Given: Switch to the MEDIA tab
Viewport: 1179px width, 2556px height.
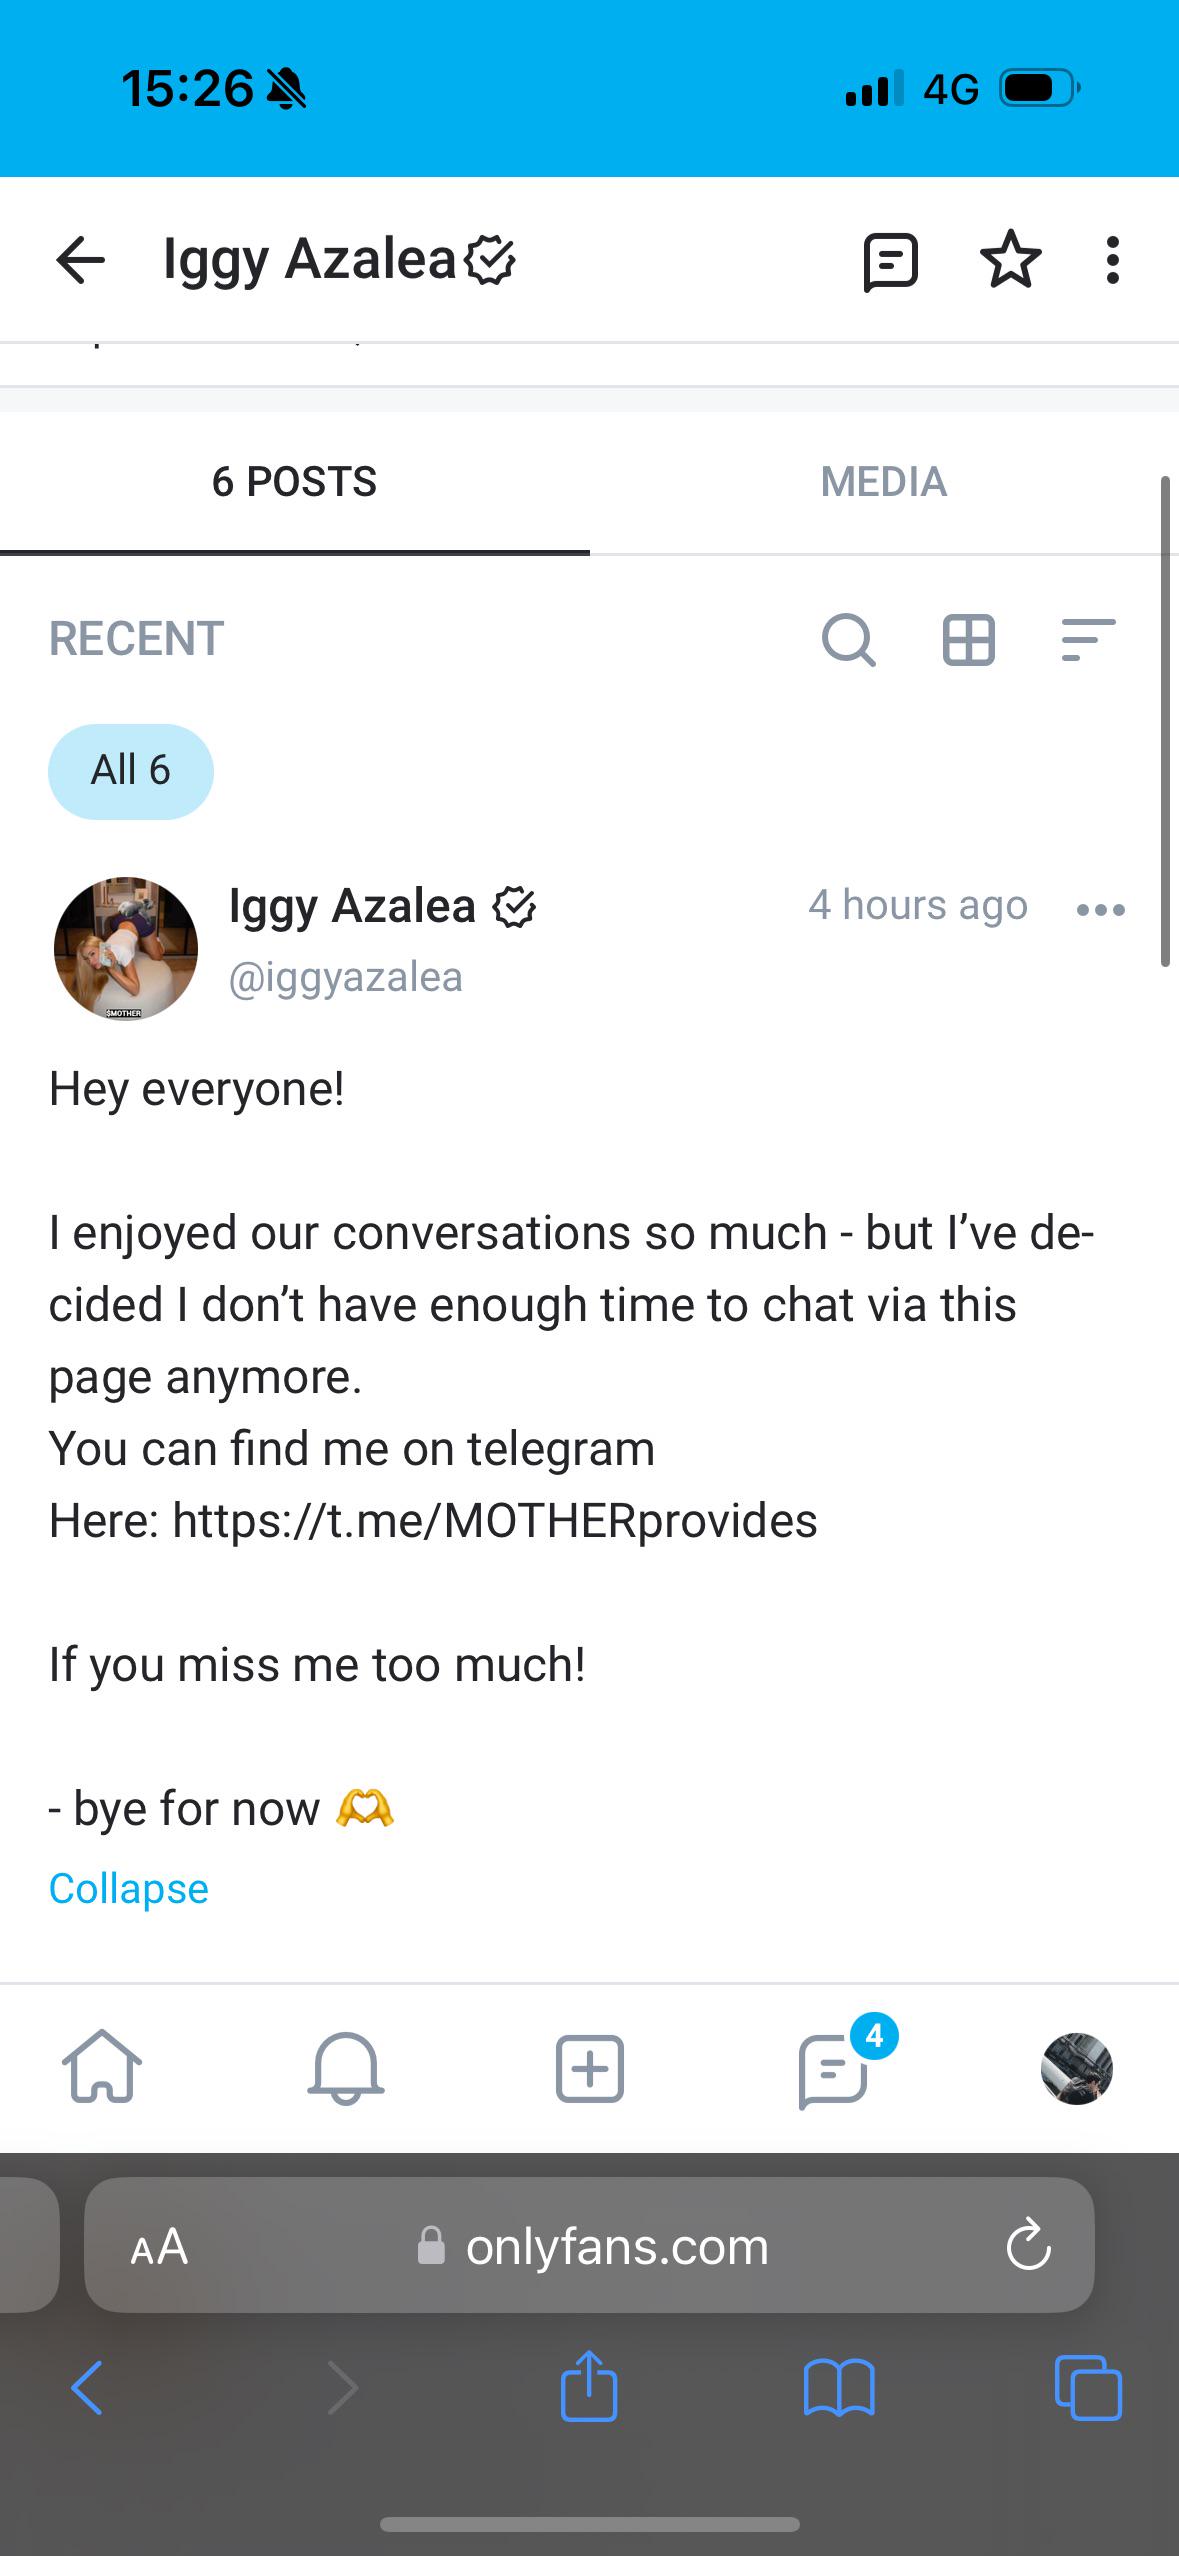Looking at the screenshot, I should pos(883,482).
